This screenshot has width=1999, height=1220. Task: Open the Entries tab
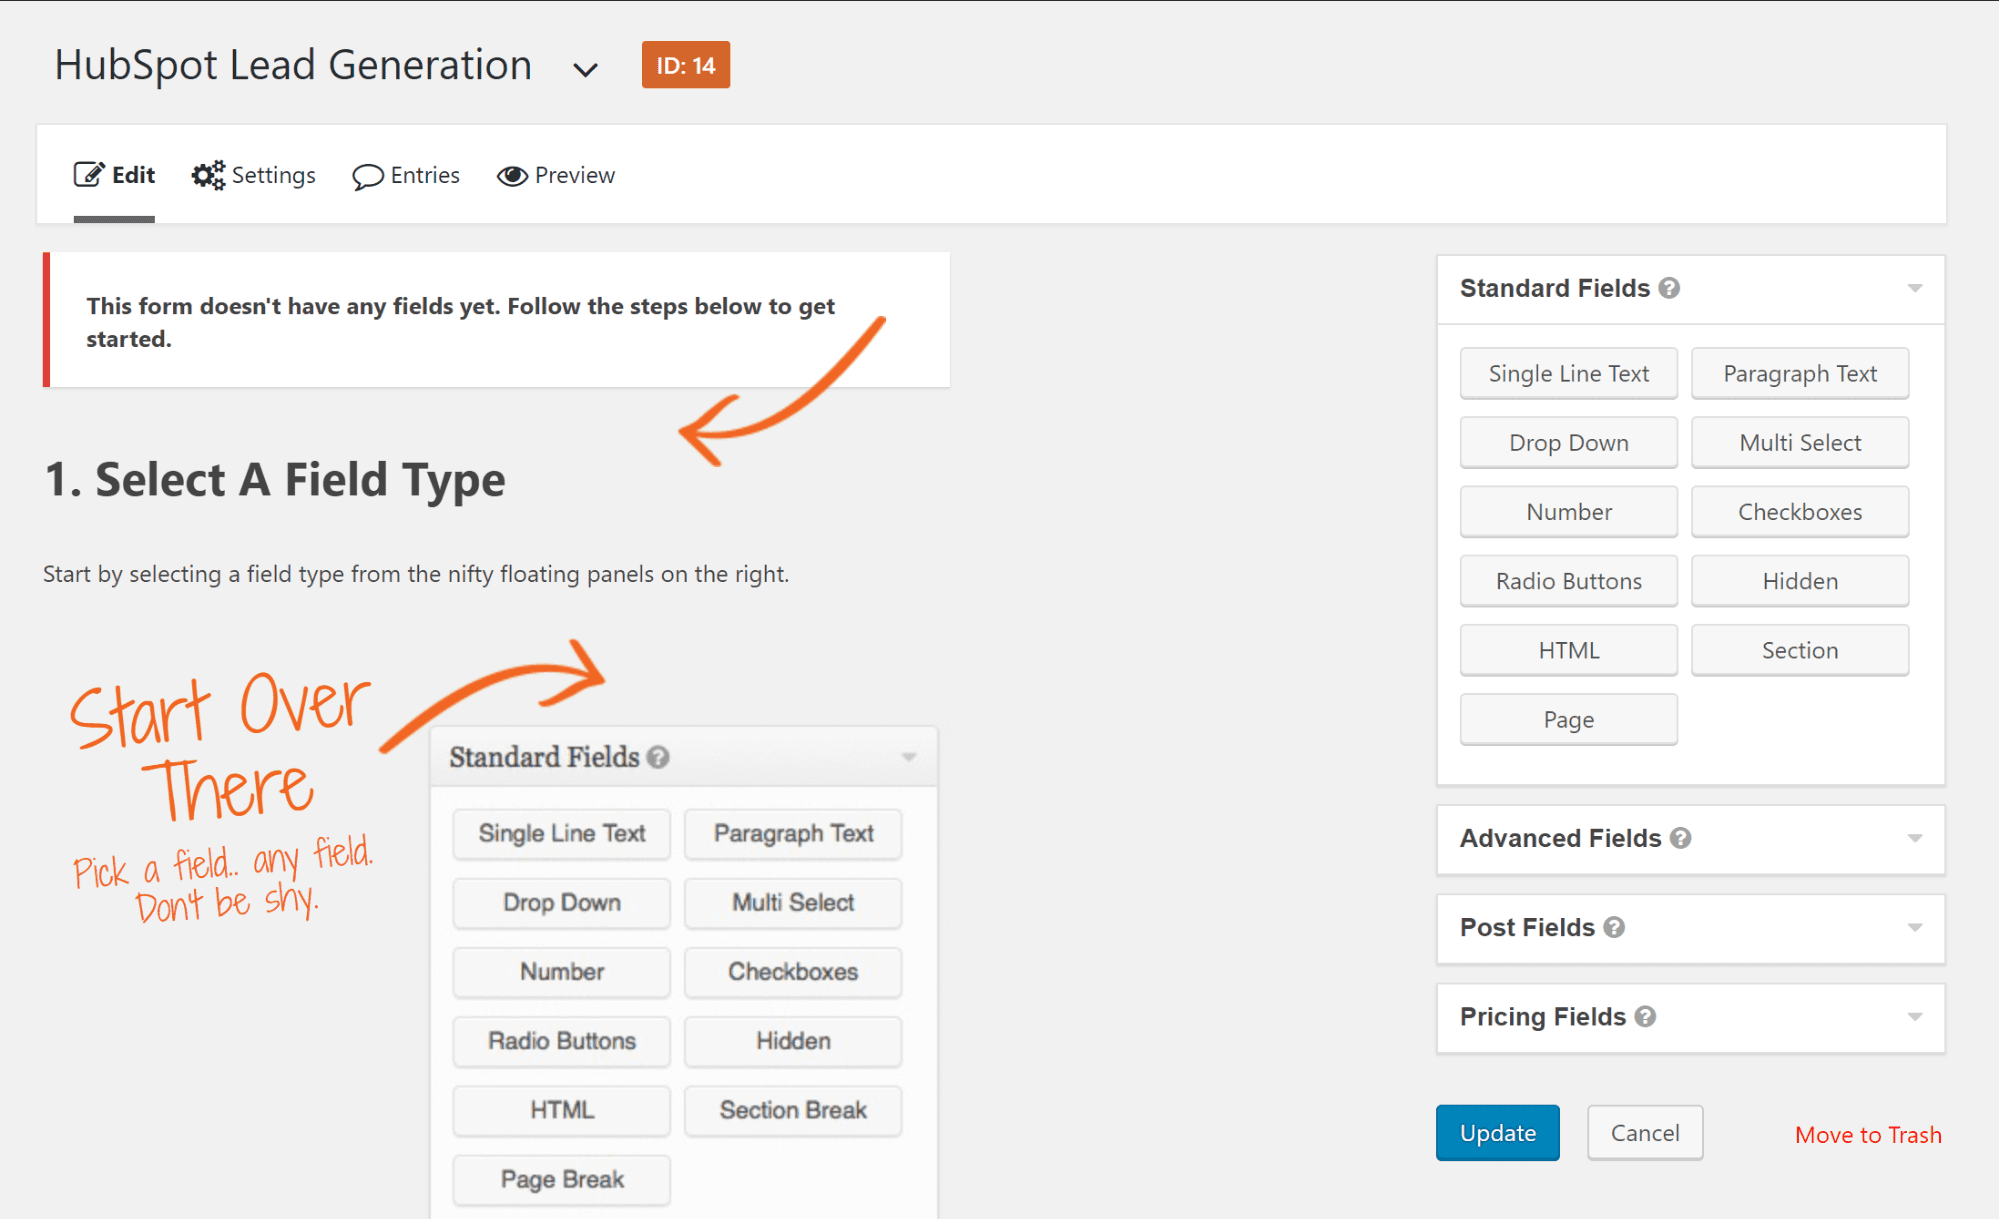pos(406,175)
